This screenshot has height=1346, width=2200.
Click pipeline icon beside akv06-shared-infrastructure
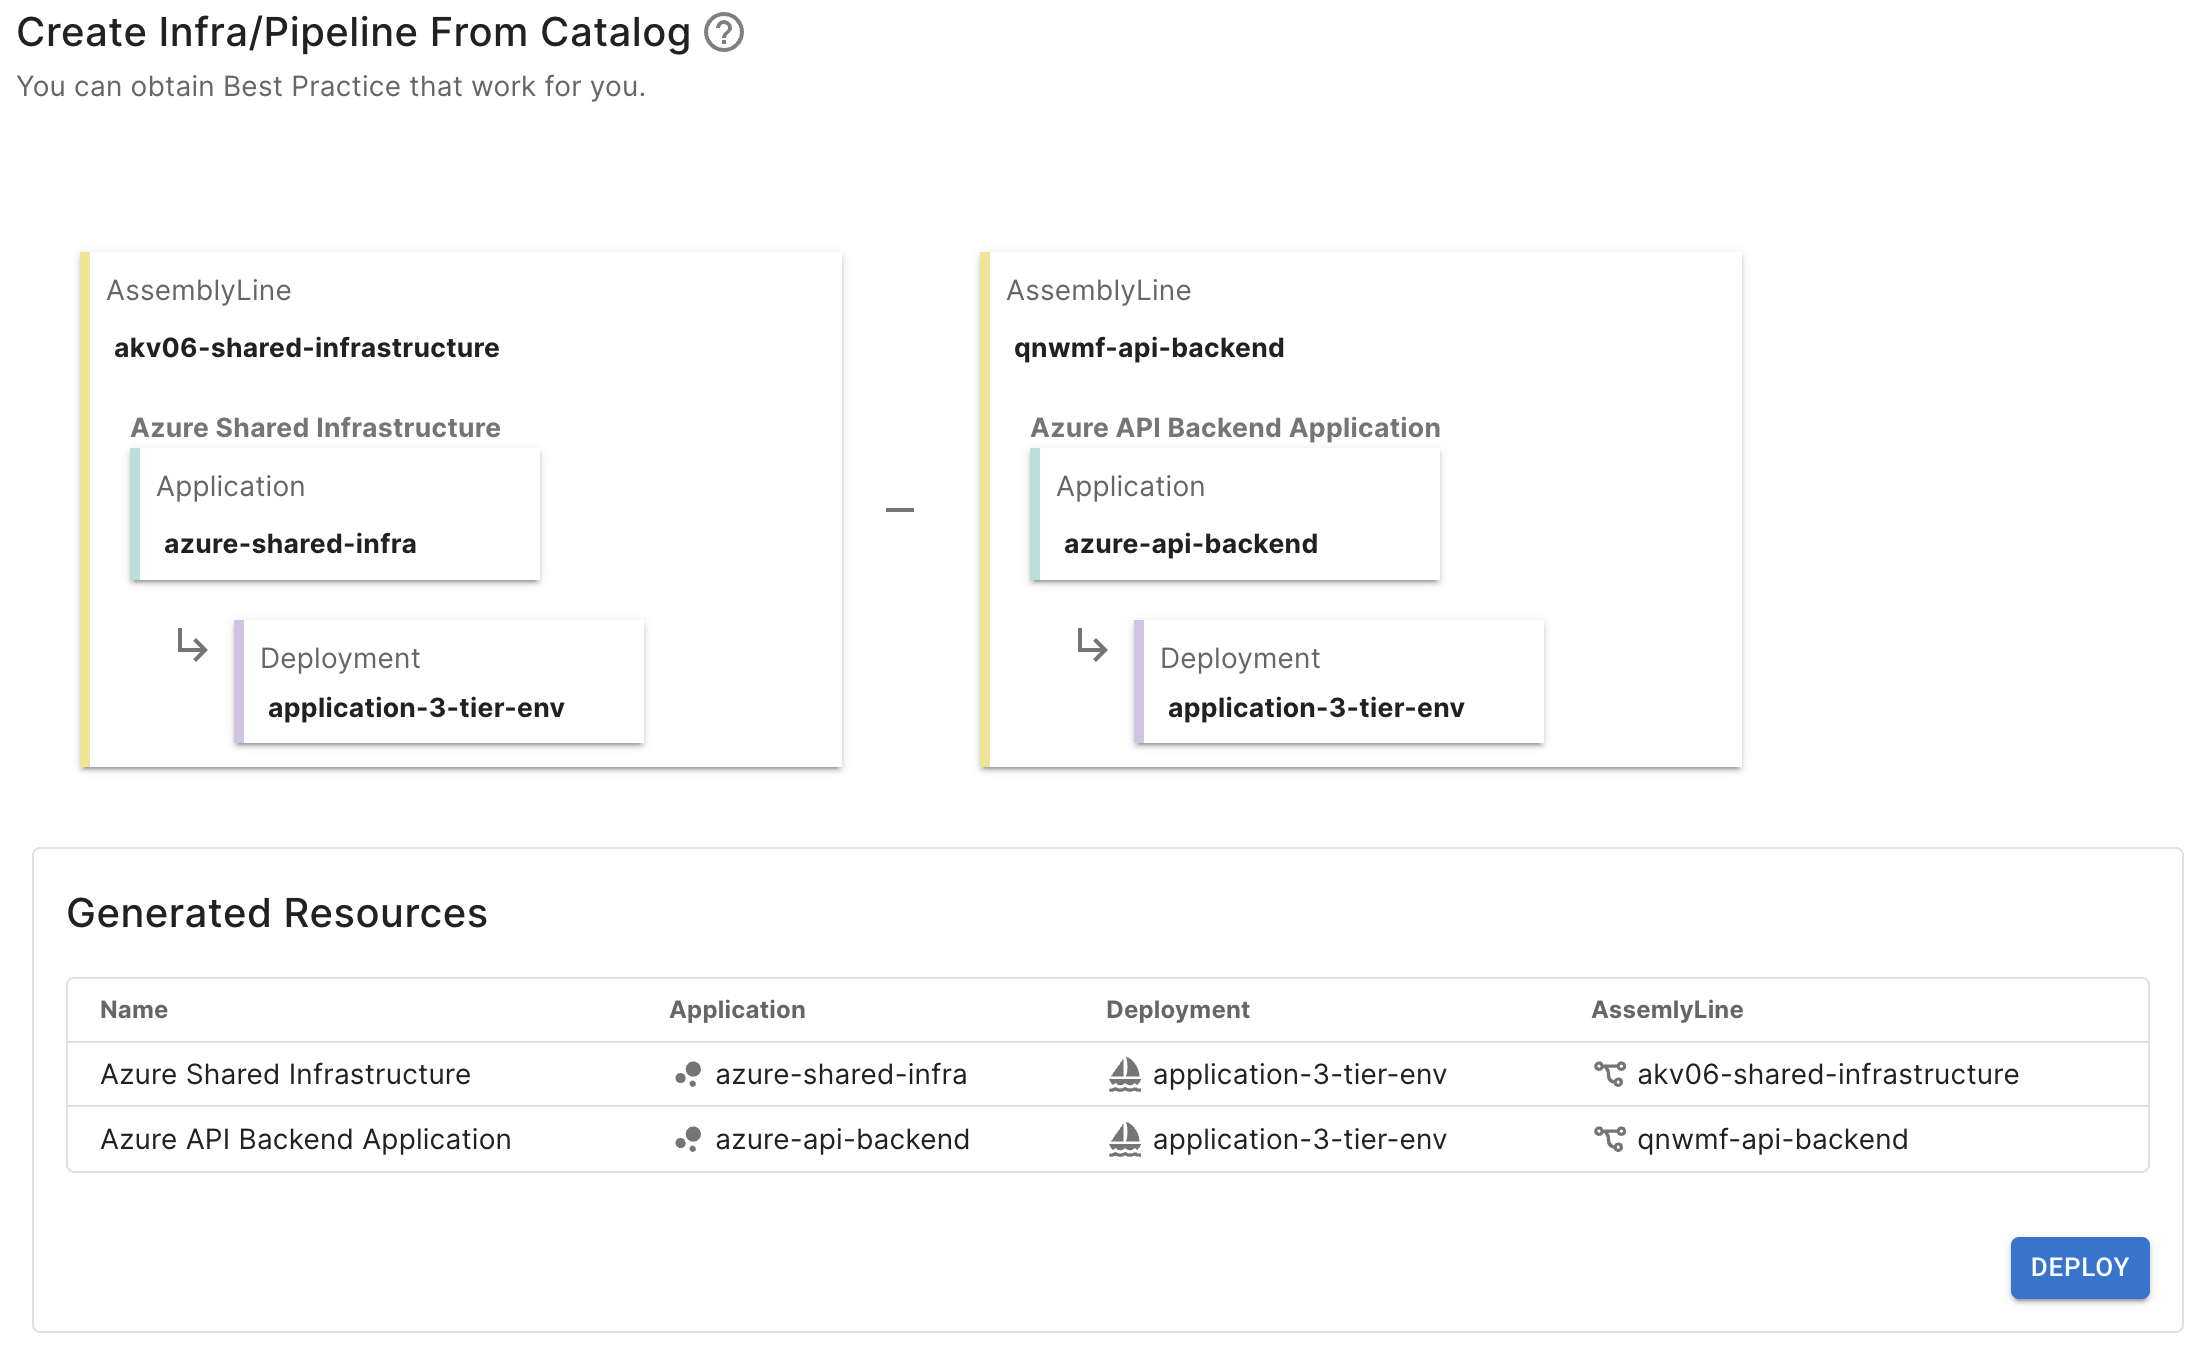tap(1609, 1075)
